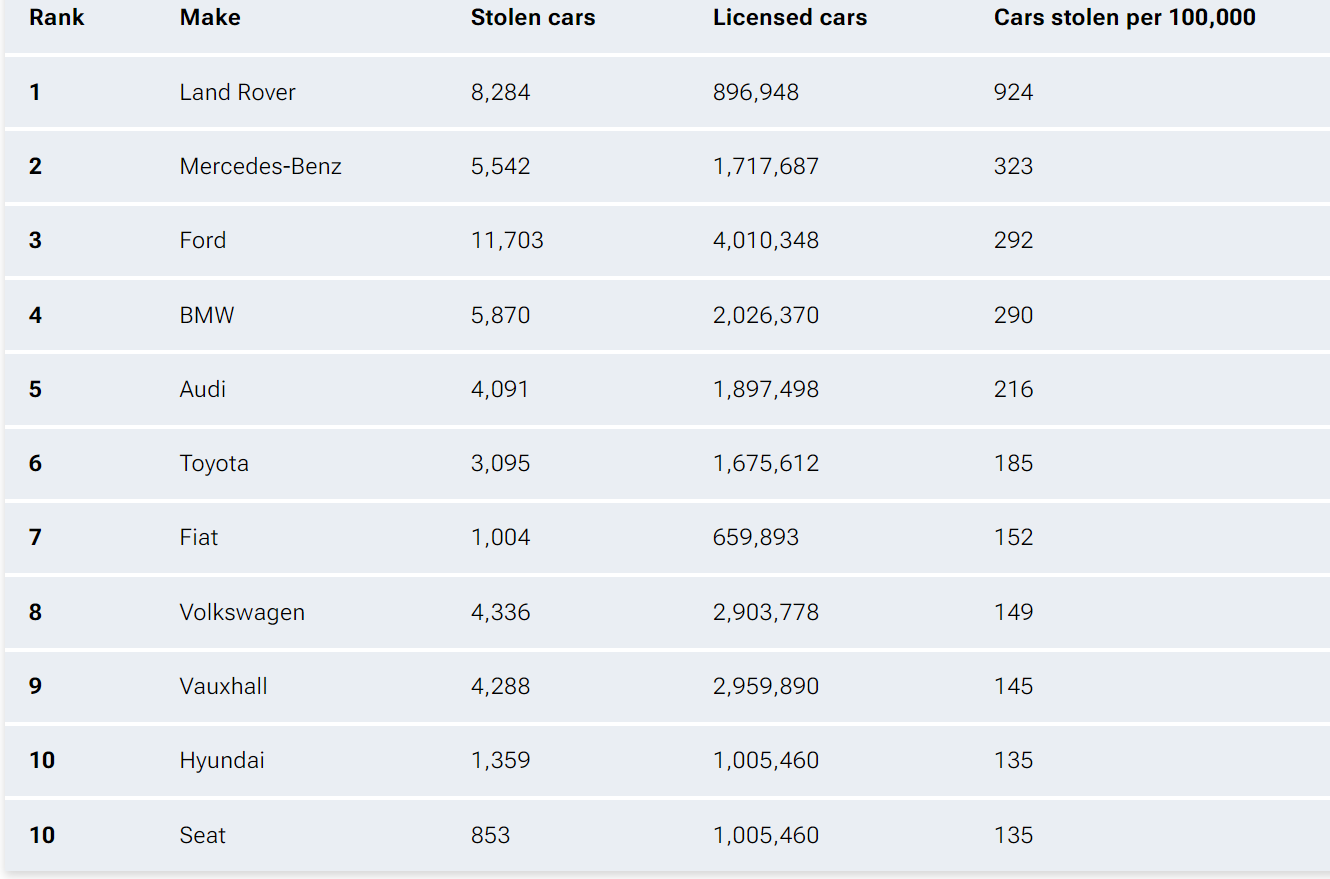This screenshot has width=1330, height=879.
Task: Click Land Rover's 924 per 100,000 value
Action: pyautogui.click(x=1013, y=92)
